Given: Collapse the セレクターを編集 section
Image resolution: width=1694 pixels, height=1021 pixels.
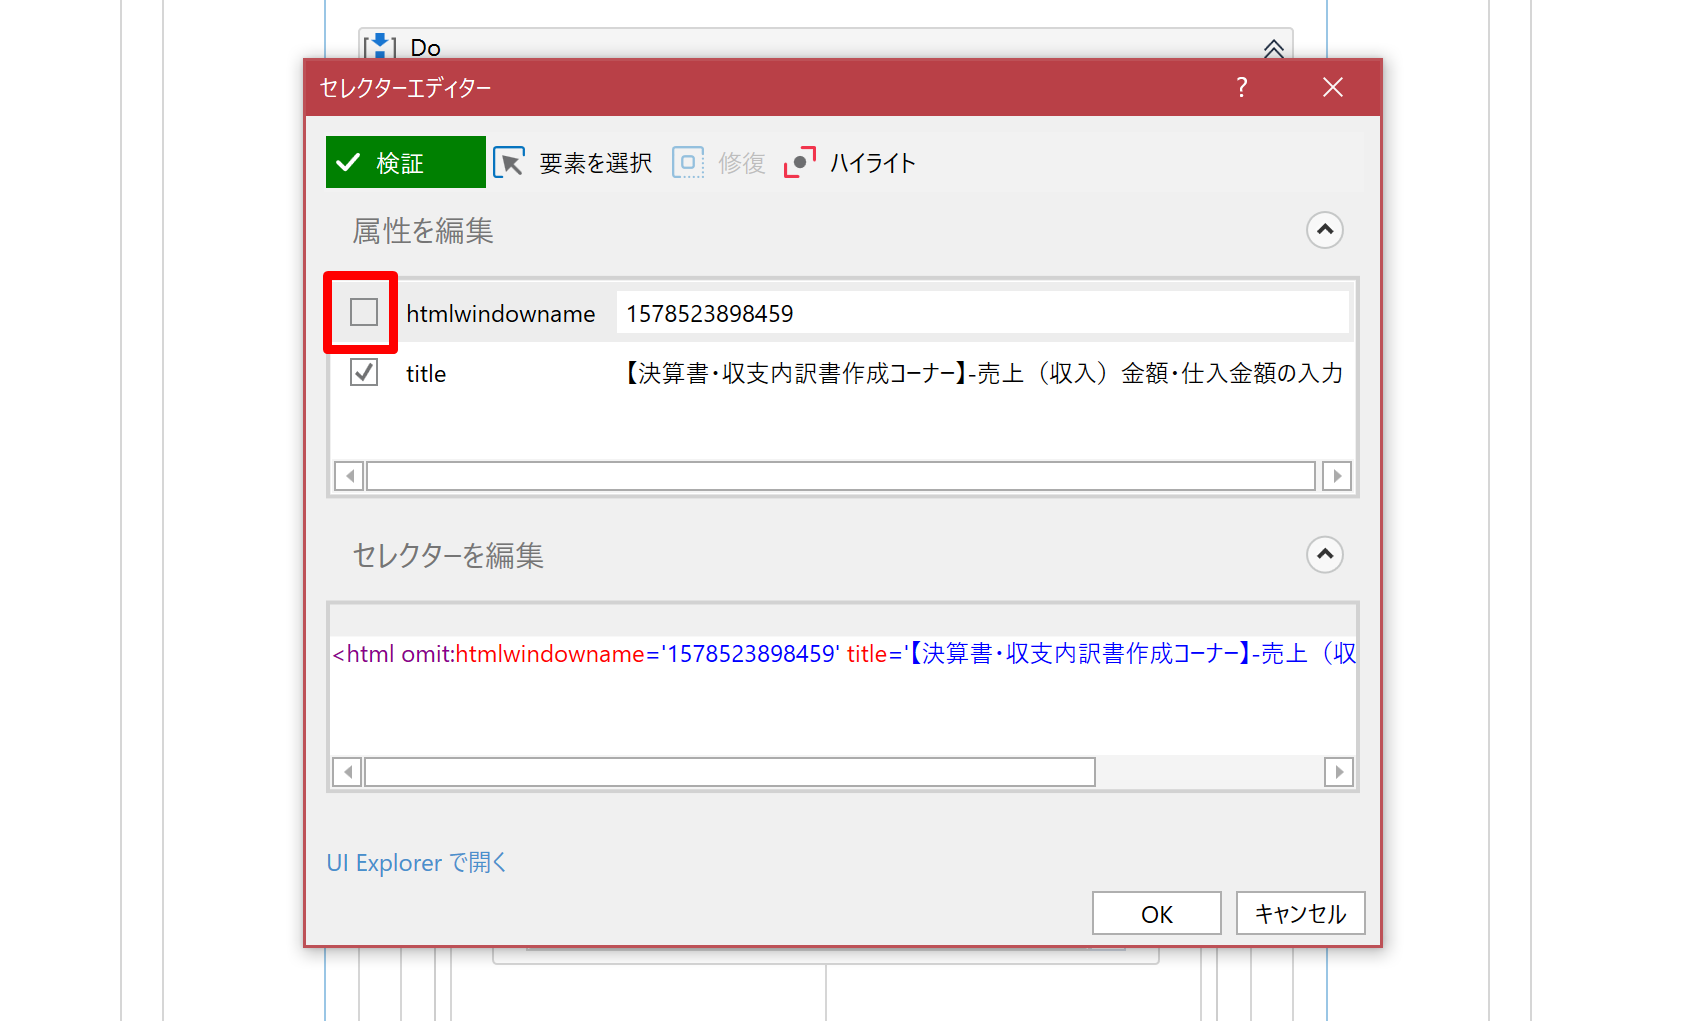Looking at the screenshot, I should 1324,554.
